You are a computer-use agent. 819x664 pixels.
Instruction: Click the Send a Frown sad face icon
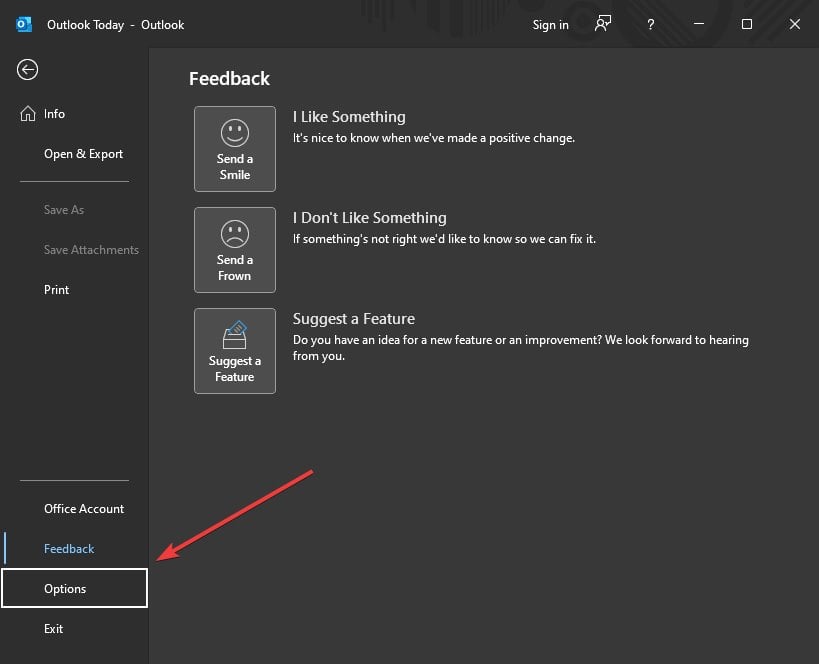234,234
